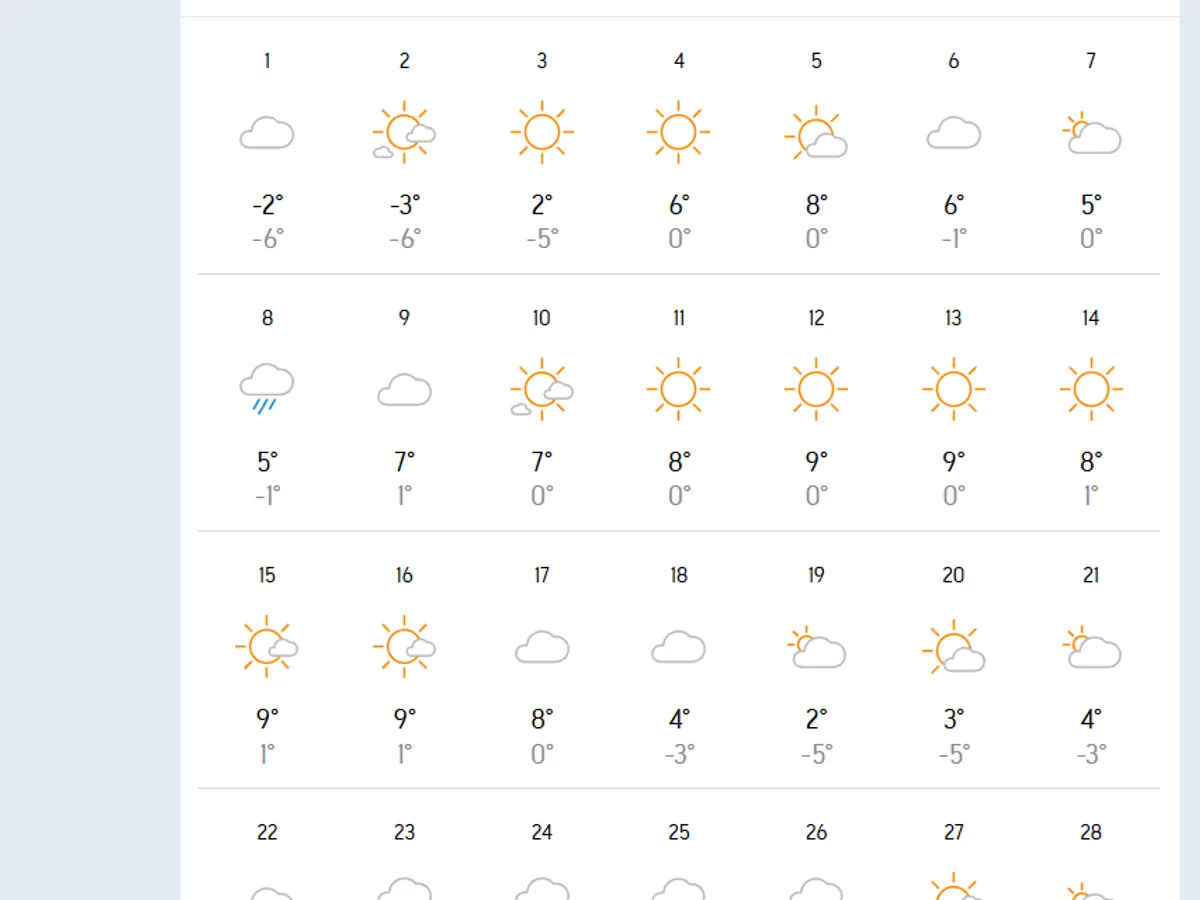Click the cloudy icon on day 9
This screenshot has height=900, width=1200.
[x=404, y=387]
